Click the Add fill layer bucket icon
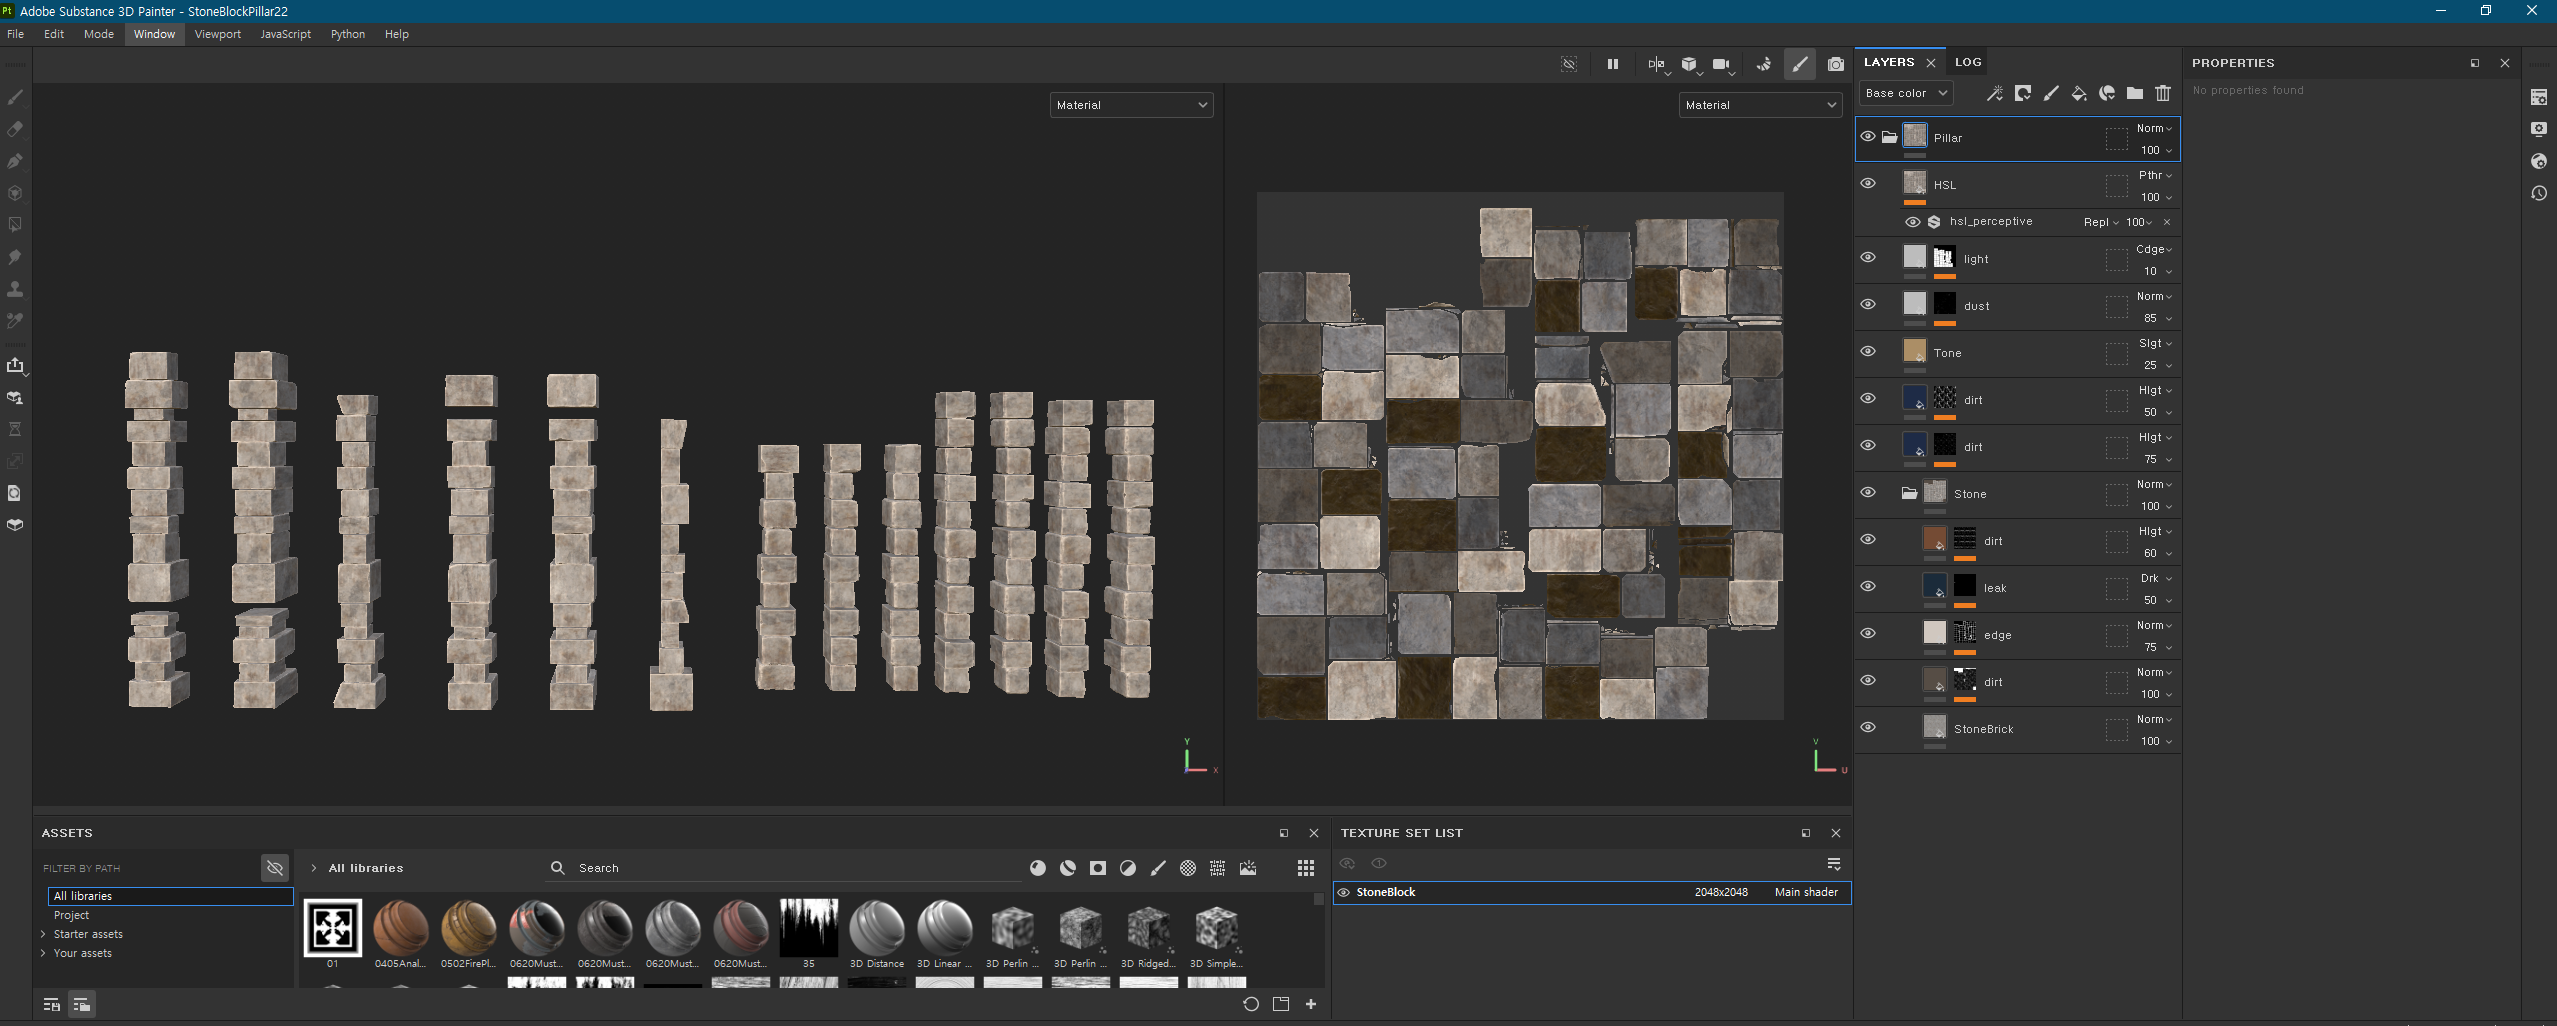Image resolution: width=2557 pixels, height=1026 pixels. [x=2078, y=93]
